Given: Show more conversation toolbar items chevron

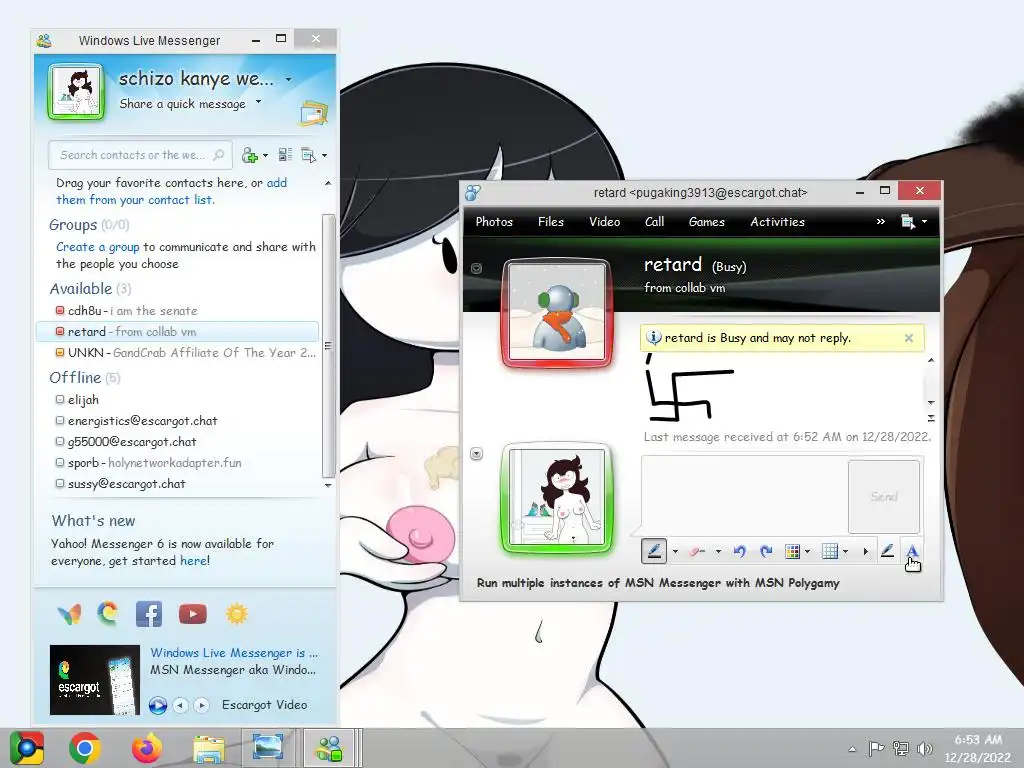Looking at the screenshot, I should [x=880, y=221].
